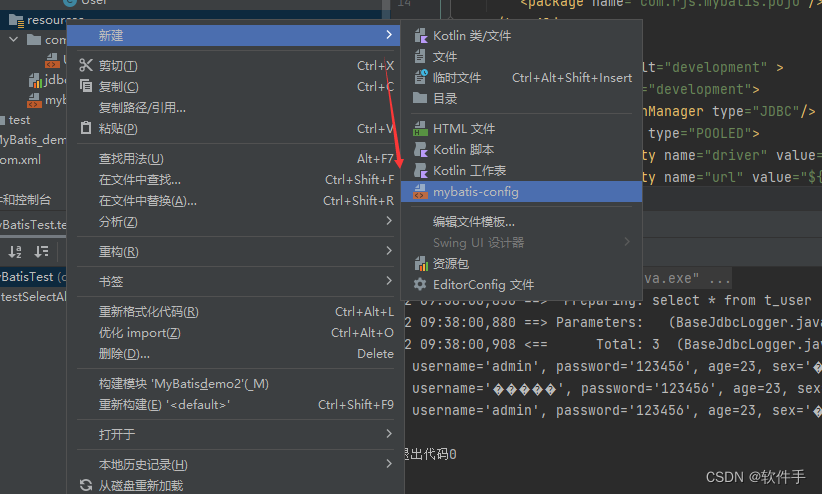
Task: Click the copy icon beside 复制
Action: tap(86, 85)
